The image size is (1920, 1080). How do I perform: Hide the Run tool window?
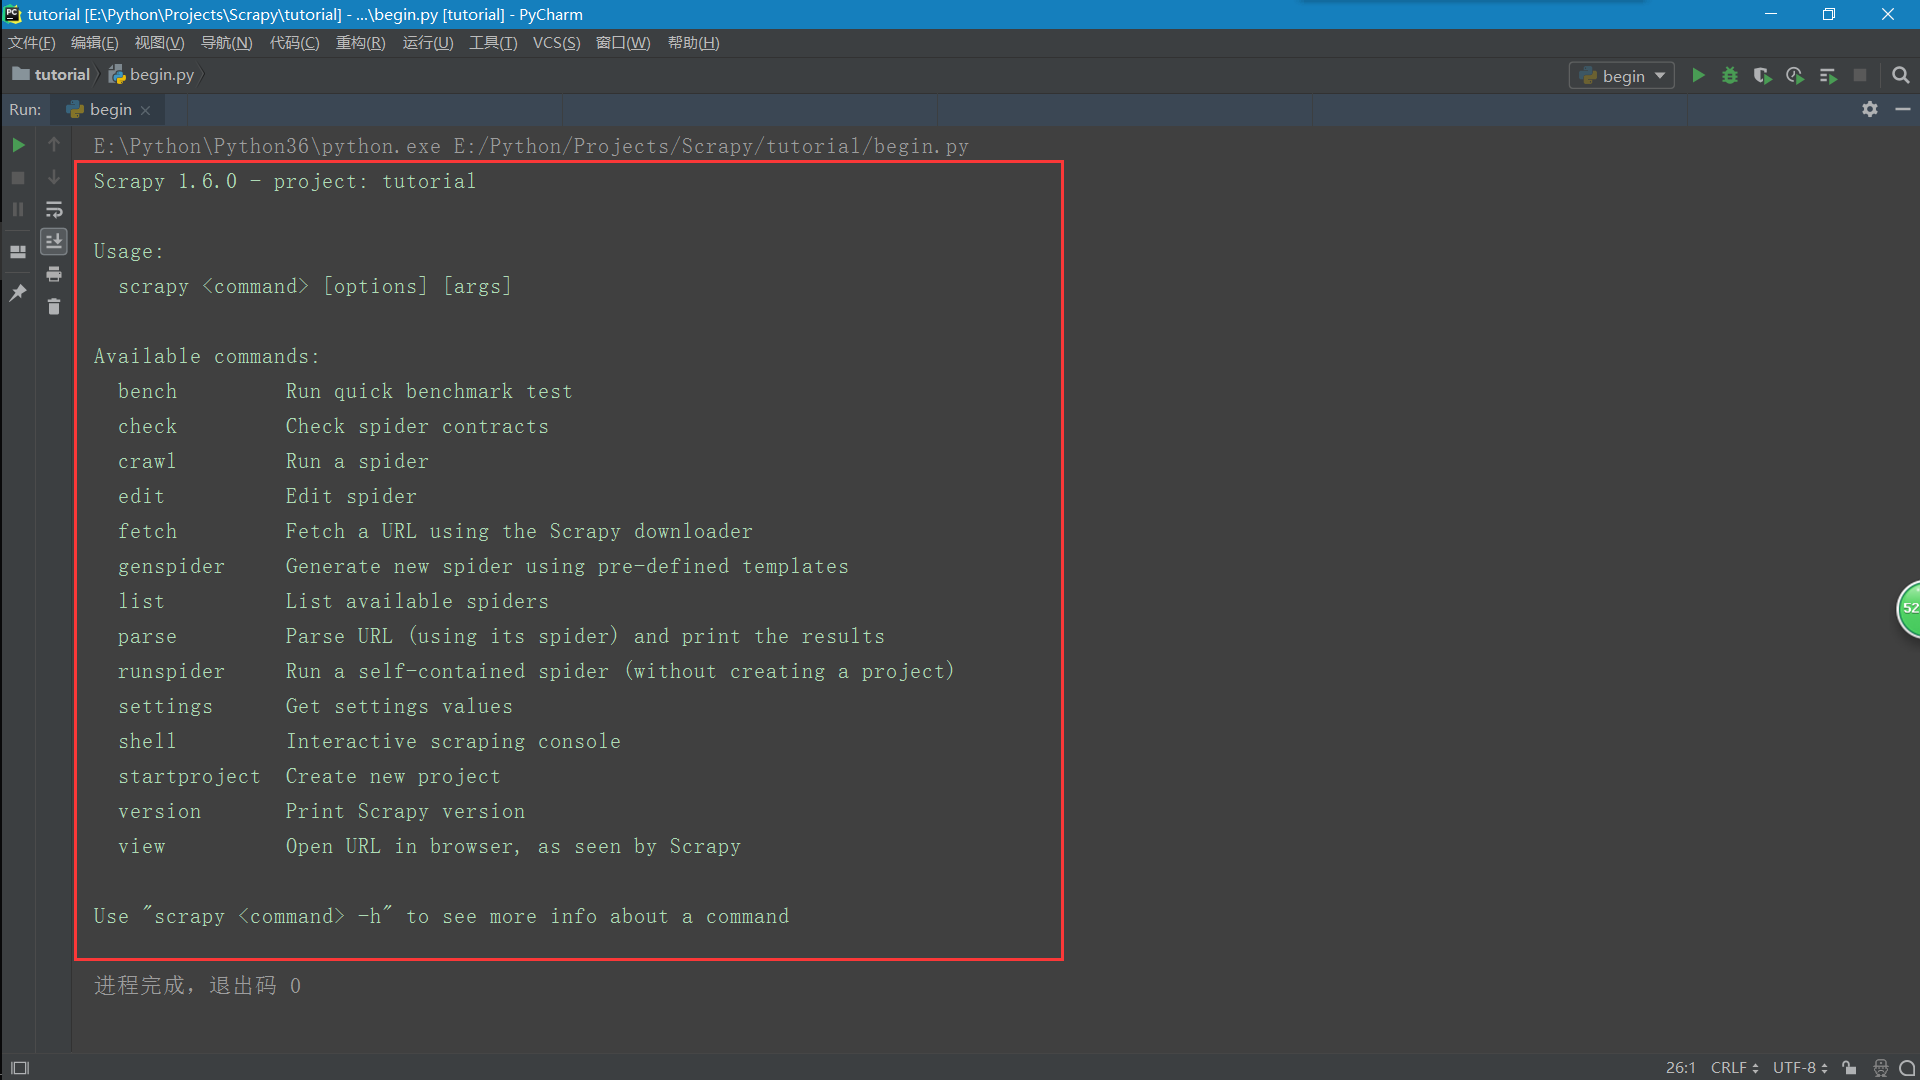click(1902, 109)
